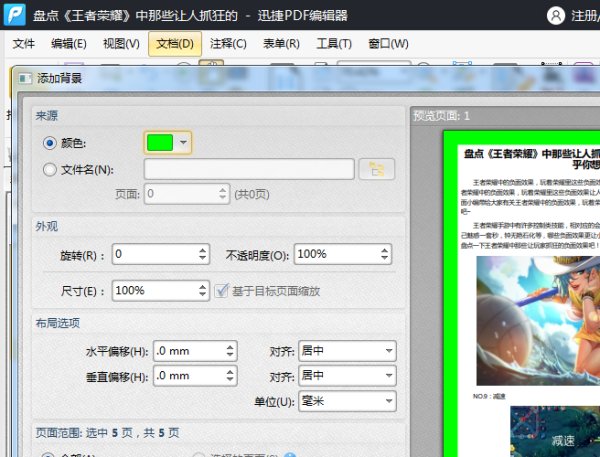Click the 预览页面: 1 label
Viewport: 600px width, 457px height.
pyautogui.click(x=441, y=116)
